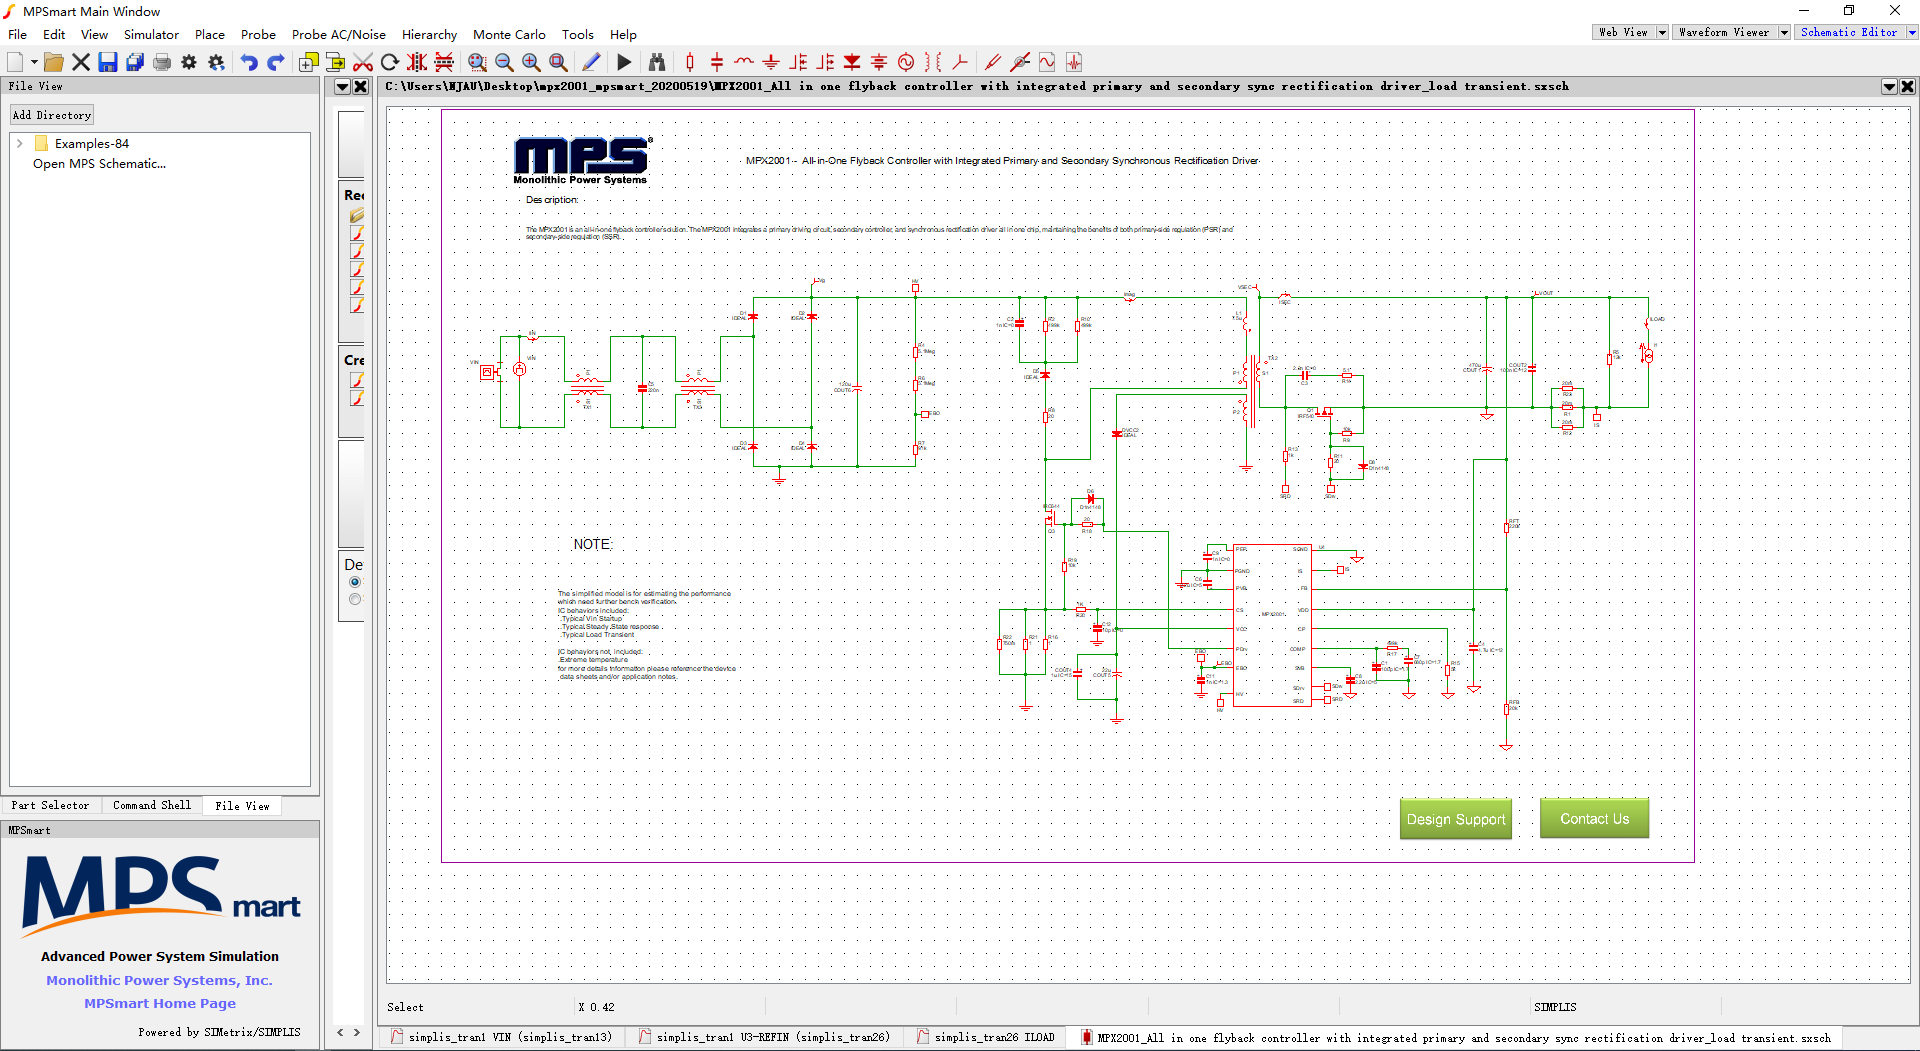The height and width of the screenshot is (1051, 1920).
Task: Run the simulation with the play icon
Action: point(624,62)
